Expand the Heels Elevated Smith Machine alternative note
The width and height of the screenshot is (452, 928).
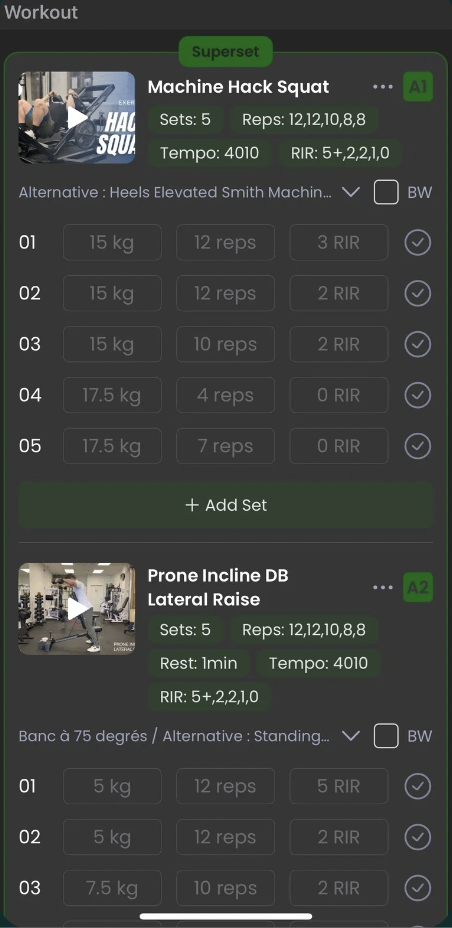[x=351, y=192]
